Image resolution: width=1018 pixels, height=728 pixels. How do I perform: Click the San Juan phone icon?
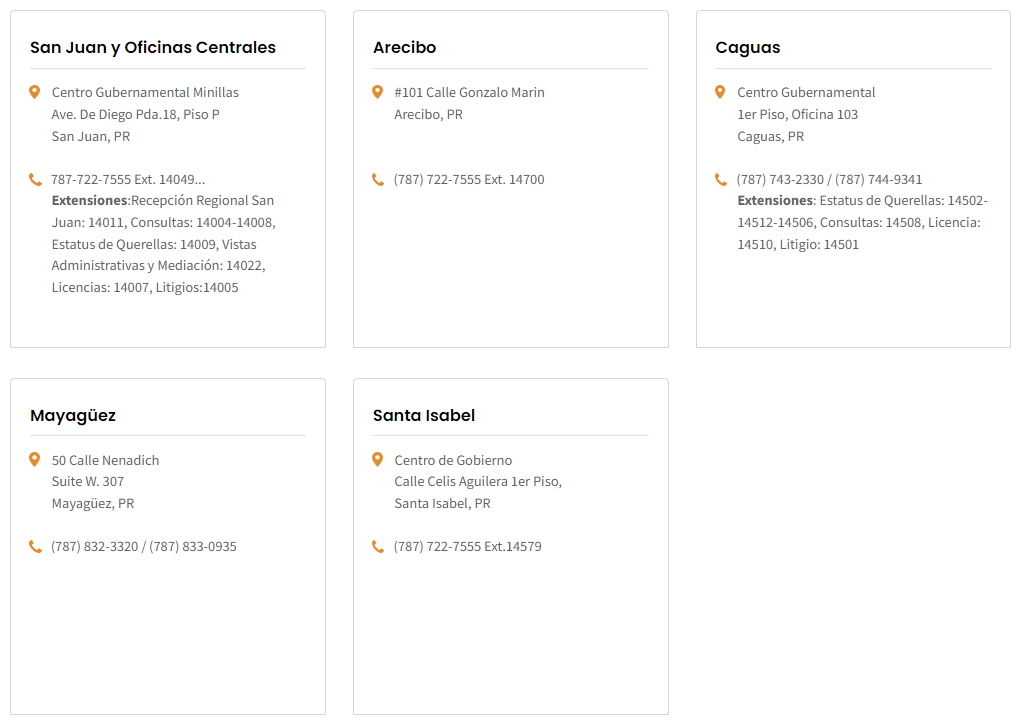pyautogui.click(x=35, y=179)
